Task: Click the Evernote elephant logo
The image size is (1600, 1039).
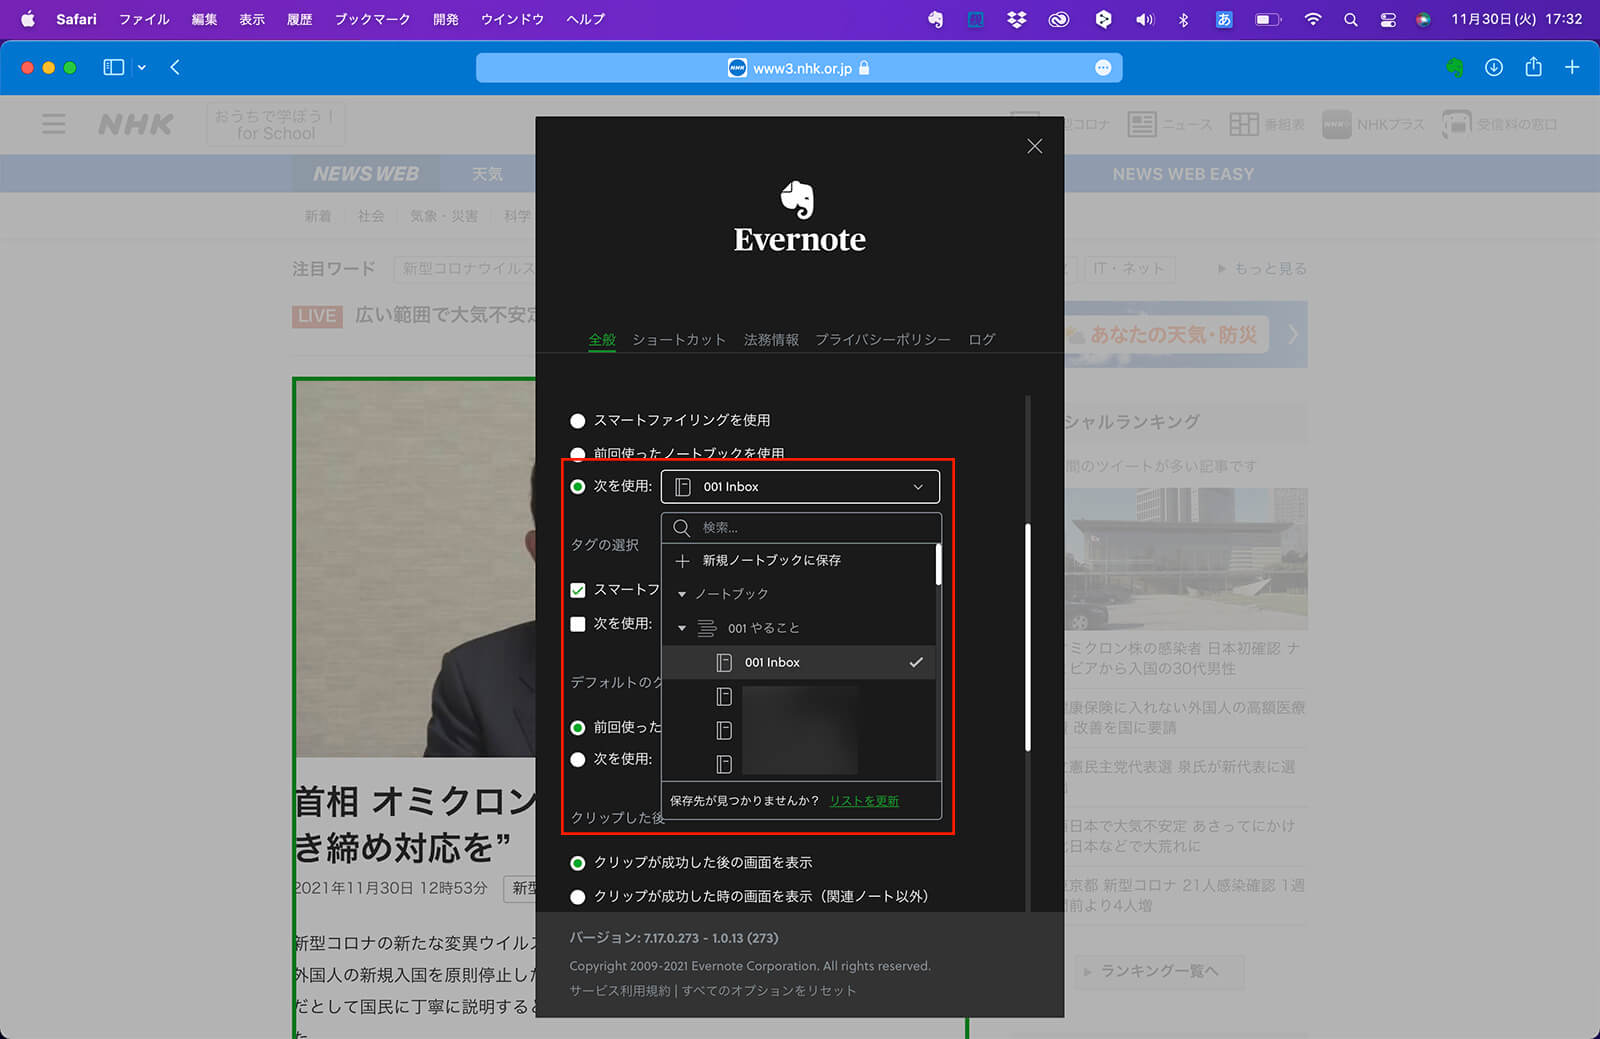Action: (798, 200)
